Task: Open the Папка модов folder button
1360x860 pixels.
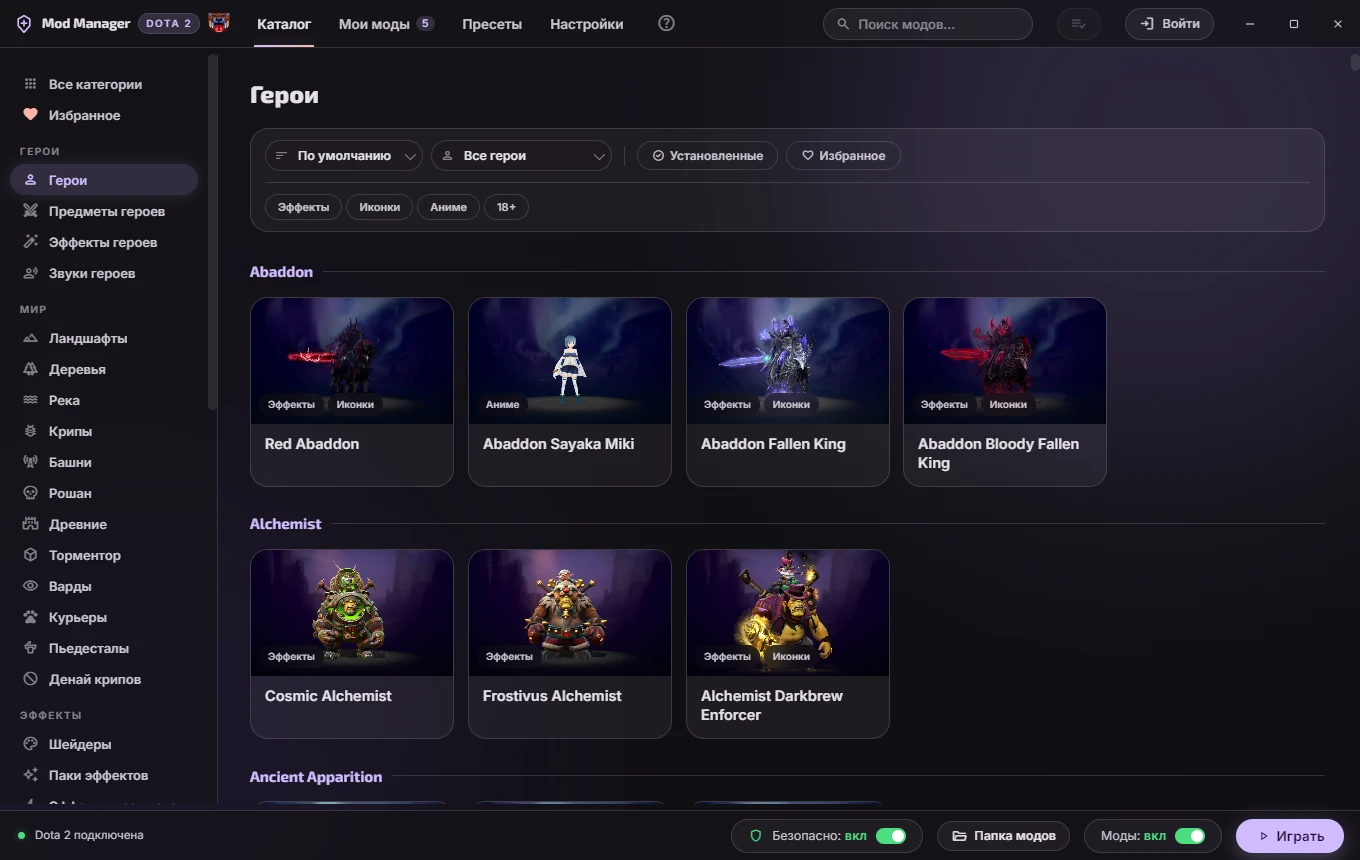Action: [1003, 836]
